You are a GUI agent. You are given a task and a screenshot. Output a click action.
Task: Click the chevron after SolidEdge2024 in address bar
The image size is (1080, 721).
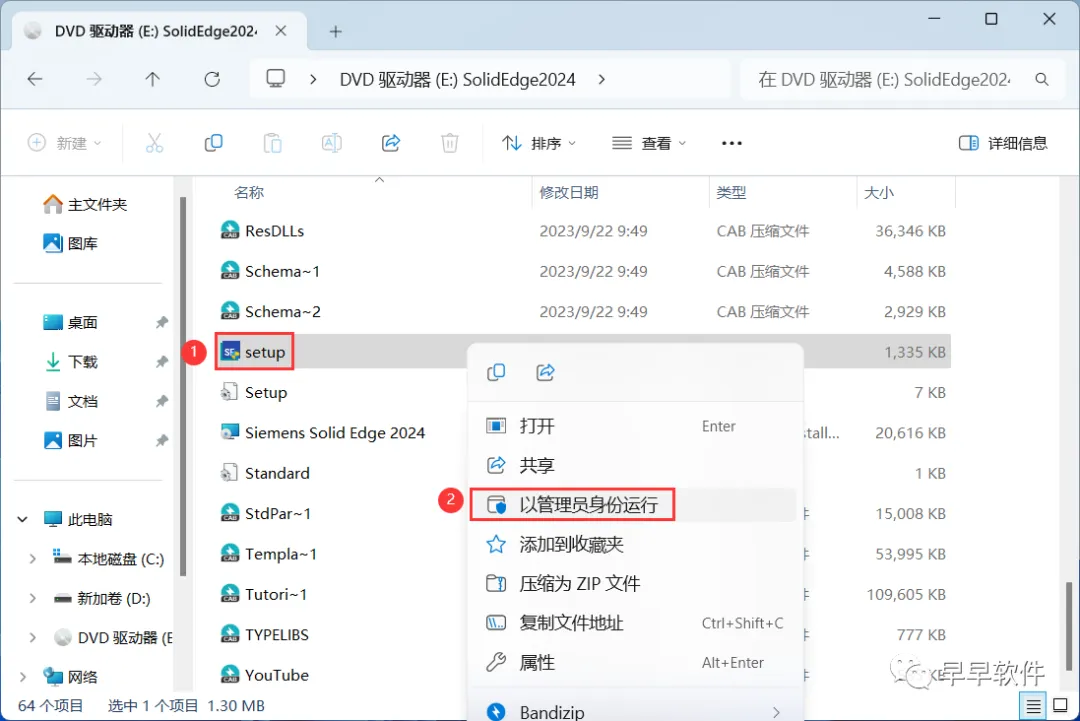tap(601, 80)
